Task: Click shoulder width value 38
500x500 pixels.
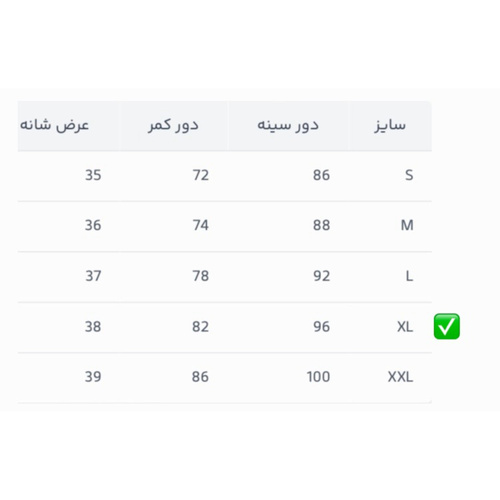Action: pos(93,327)
